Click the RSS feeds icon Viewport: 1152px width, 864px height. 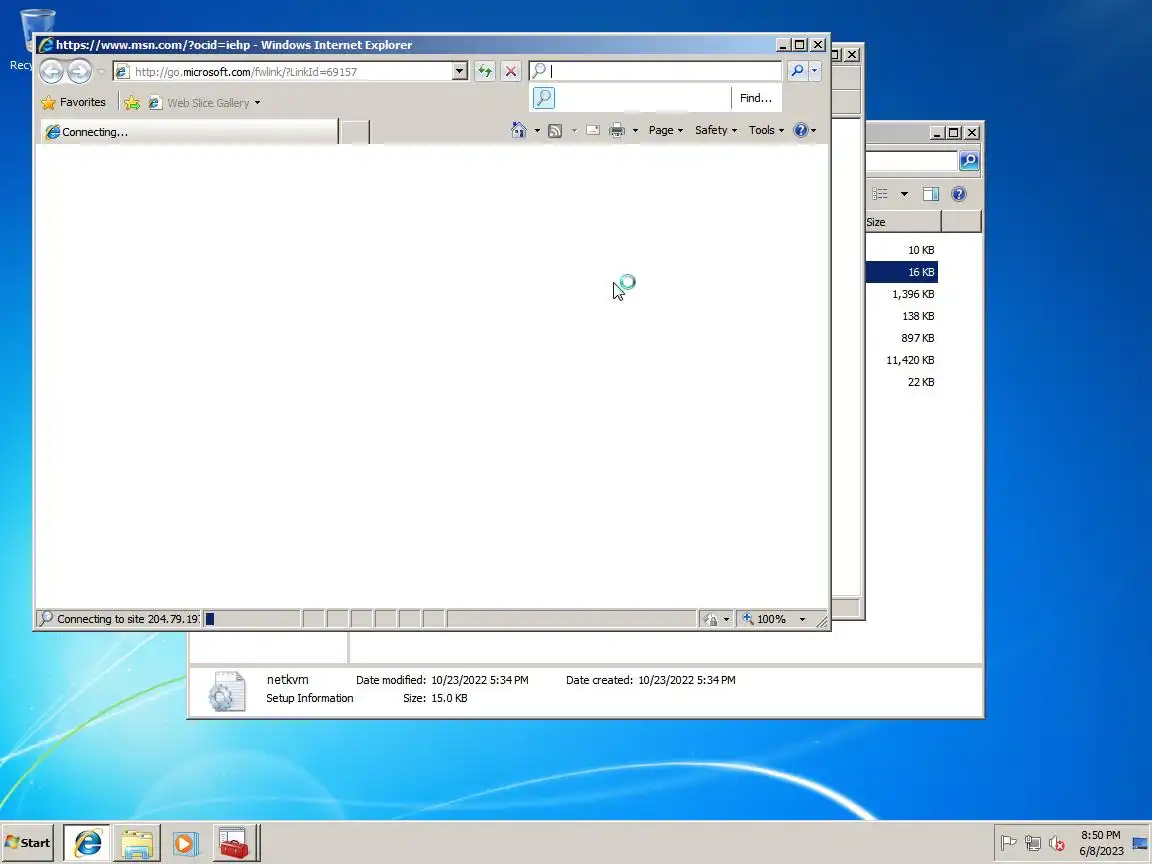(x=555, y=131)
